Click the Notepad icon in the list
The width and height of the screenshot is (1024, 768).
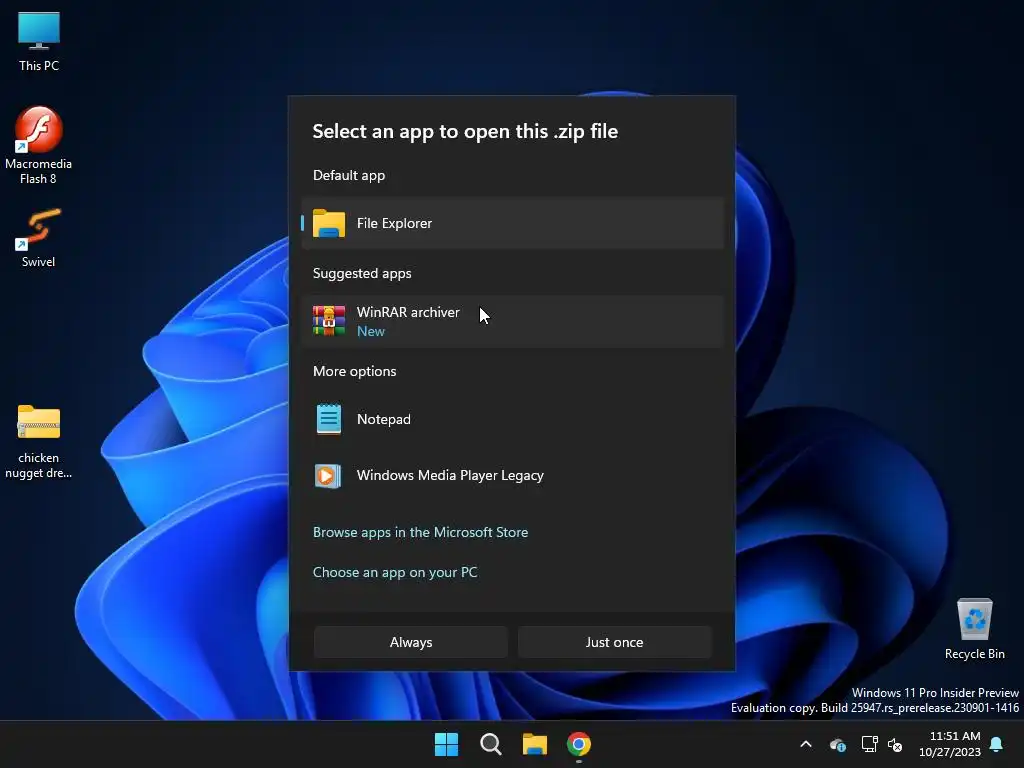point(328,419)
